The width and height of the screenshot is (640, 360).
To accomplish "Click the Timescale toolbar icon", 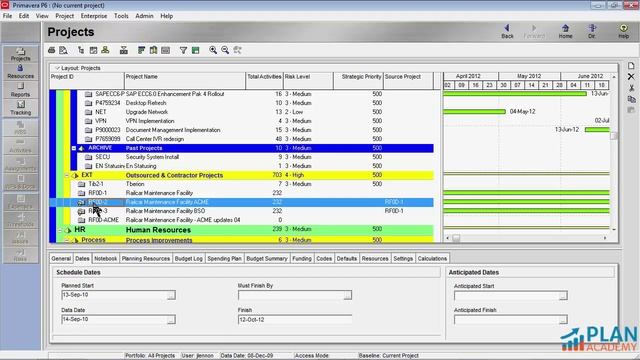I will [x=165, y=50].
